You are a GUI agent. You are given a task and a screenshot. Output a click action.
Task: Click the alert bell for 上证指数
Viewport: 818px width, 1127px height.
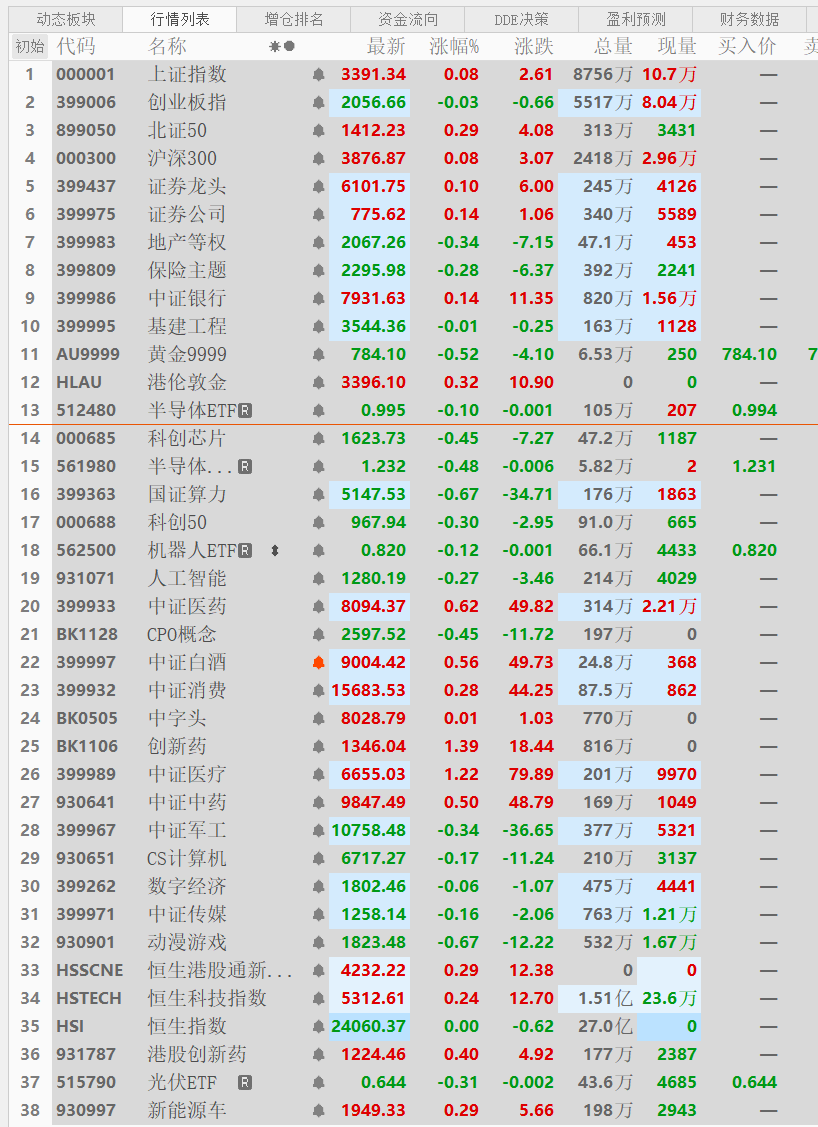pos(318,74)
